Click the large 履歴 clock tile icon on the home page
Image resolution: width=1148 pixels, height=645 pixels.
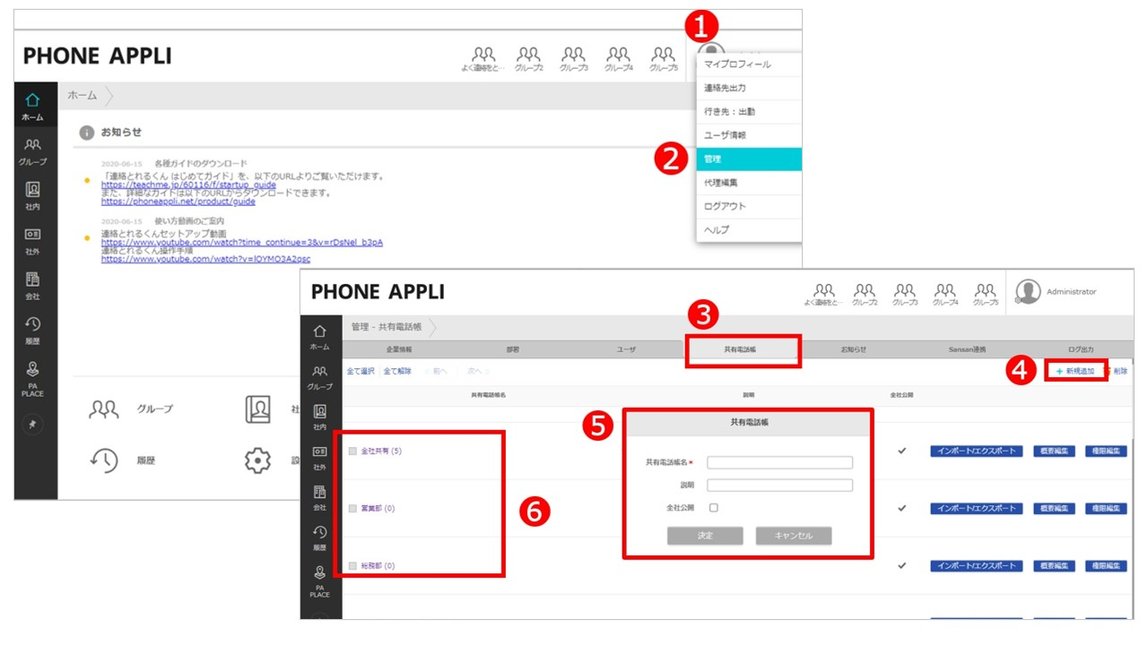click(x=104, y=460)
